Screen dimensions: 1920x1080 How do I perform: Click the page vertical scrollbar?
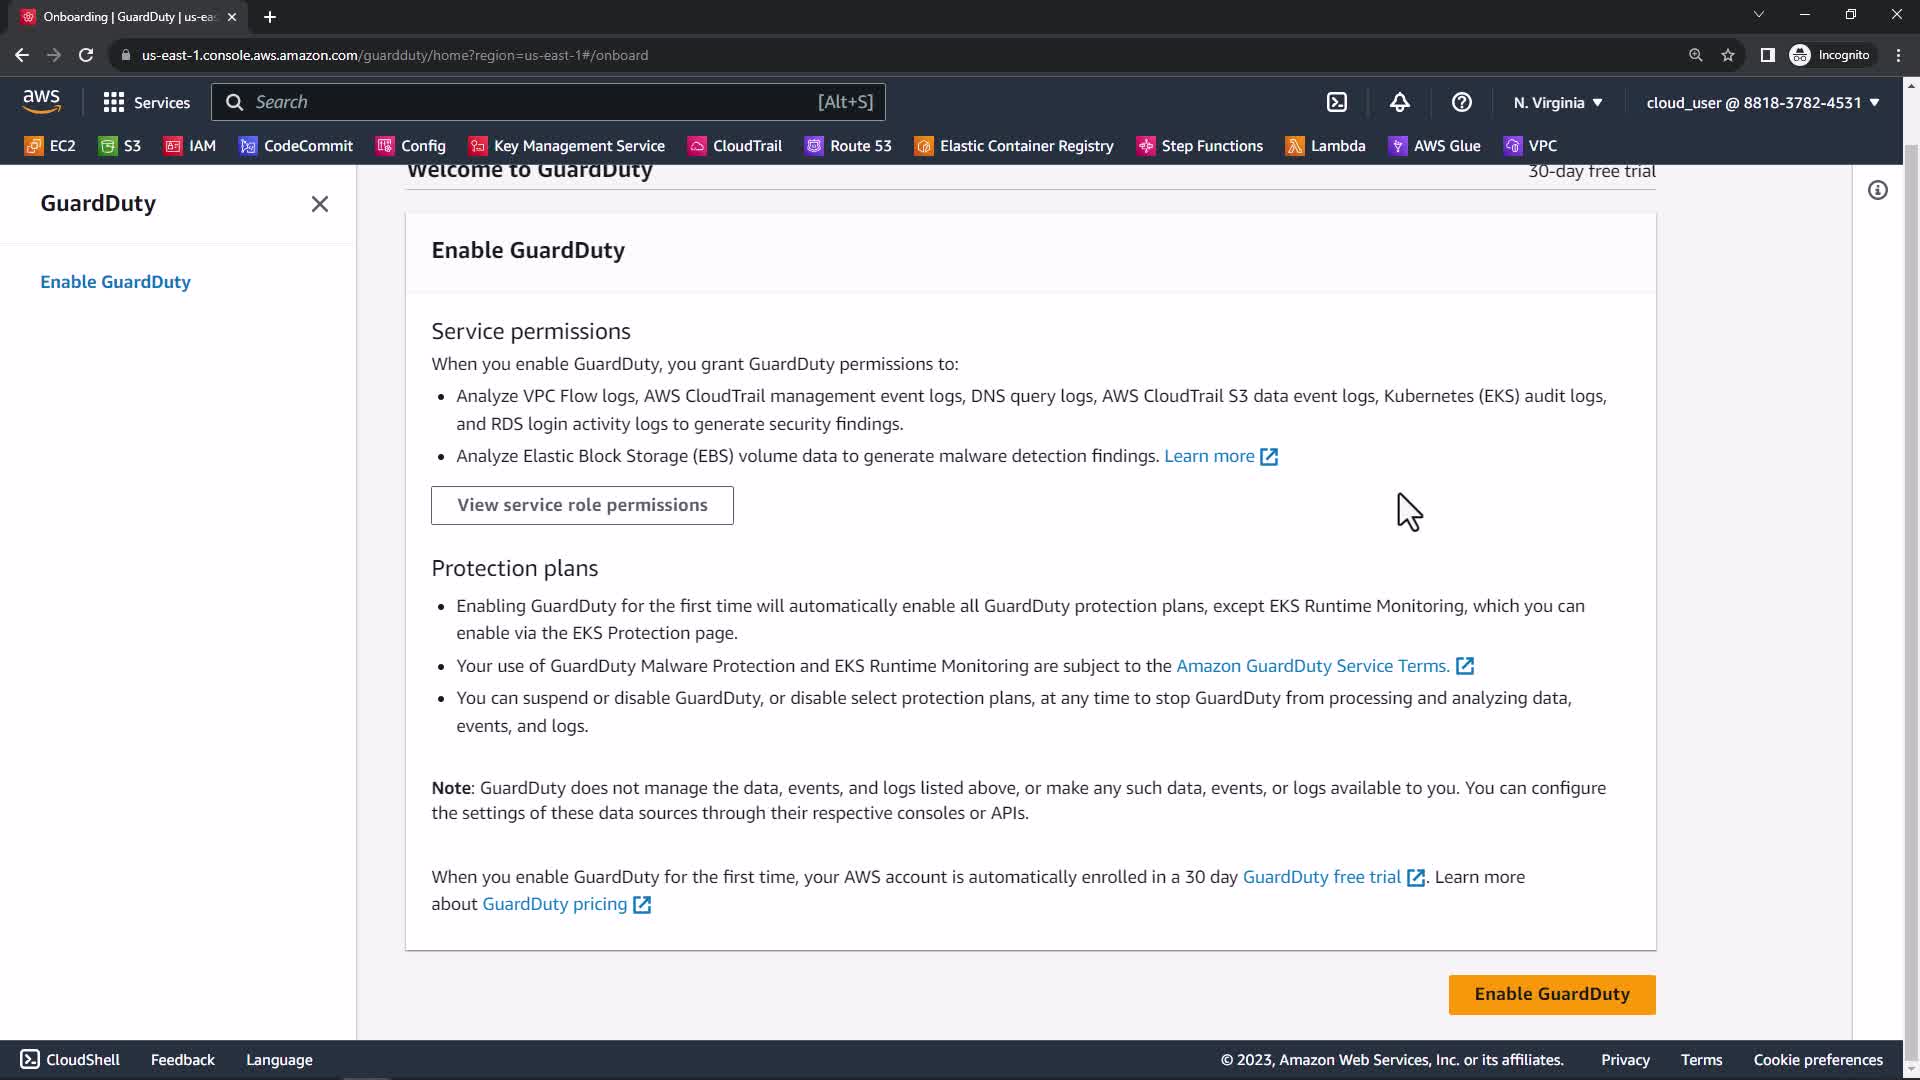coord(1910,600)
